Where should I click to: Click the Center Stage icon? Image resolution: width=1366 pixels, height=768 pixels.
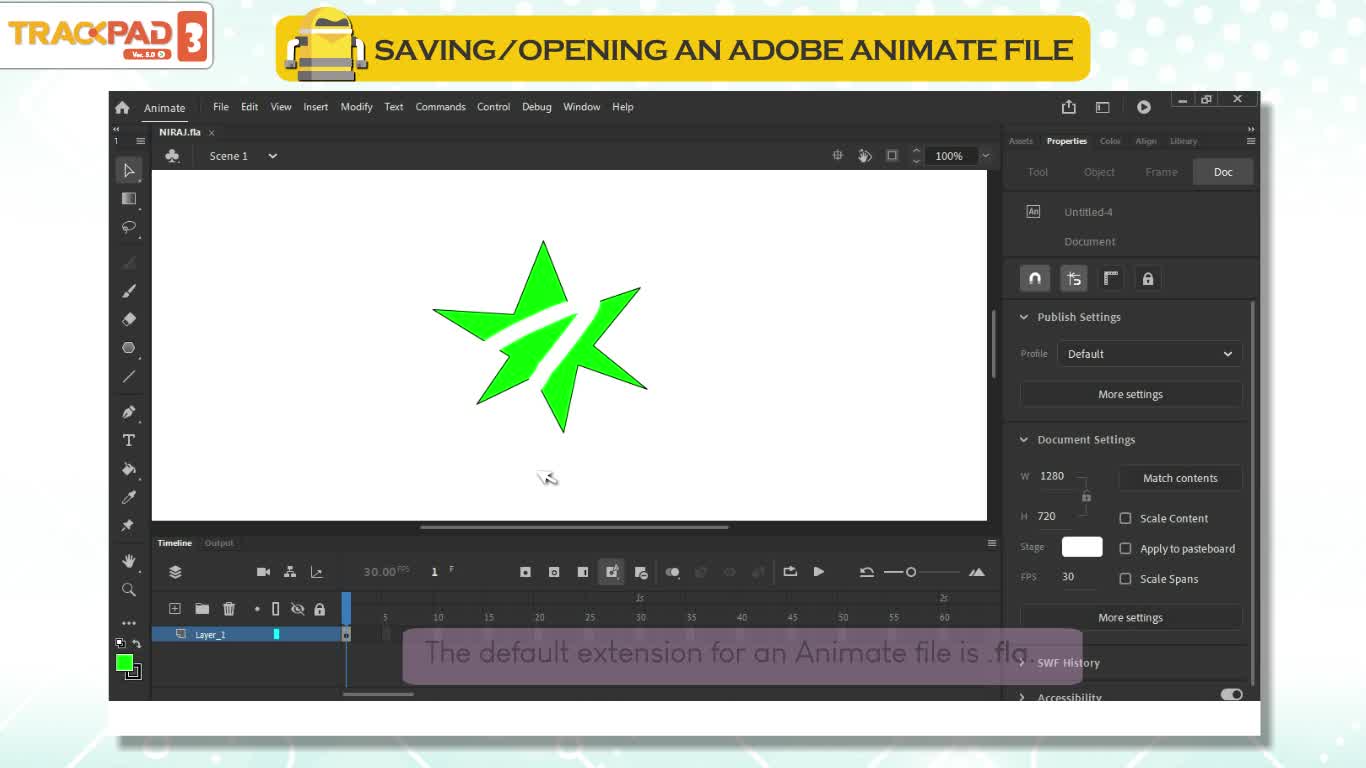[838, 156]
